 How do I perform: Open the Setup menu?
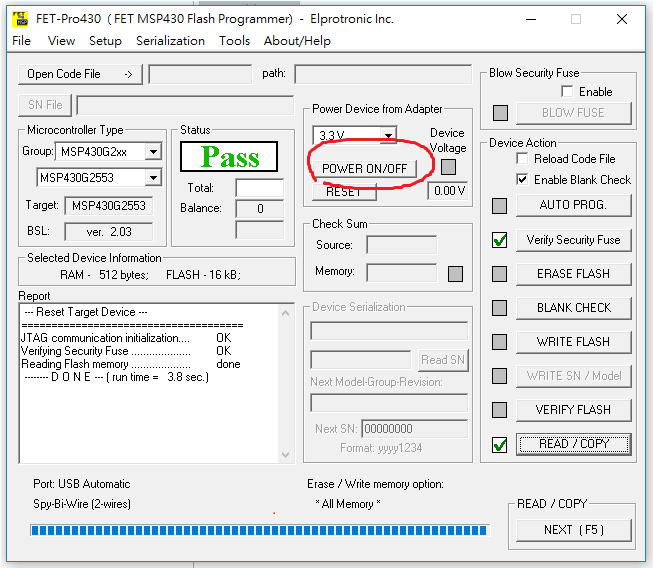[105, 41]
